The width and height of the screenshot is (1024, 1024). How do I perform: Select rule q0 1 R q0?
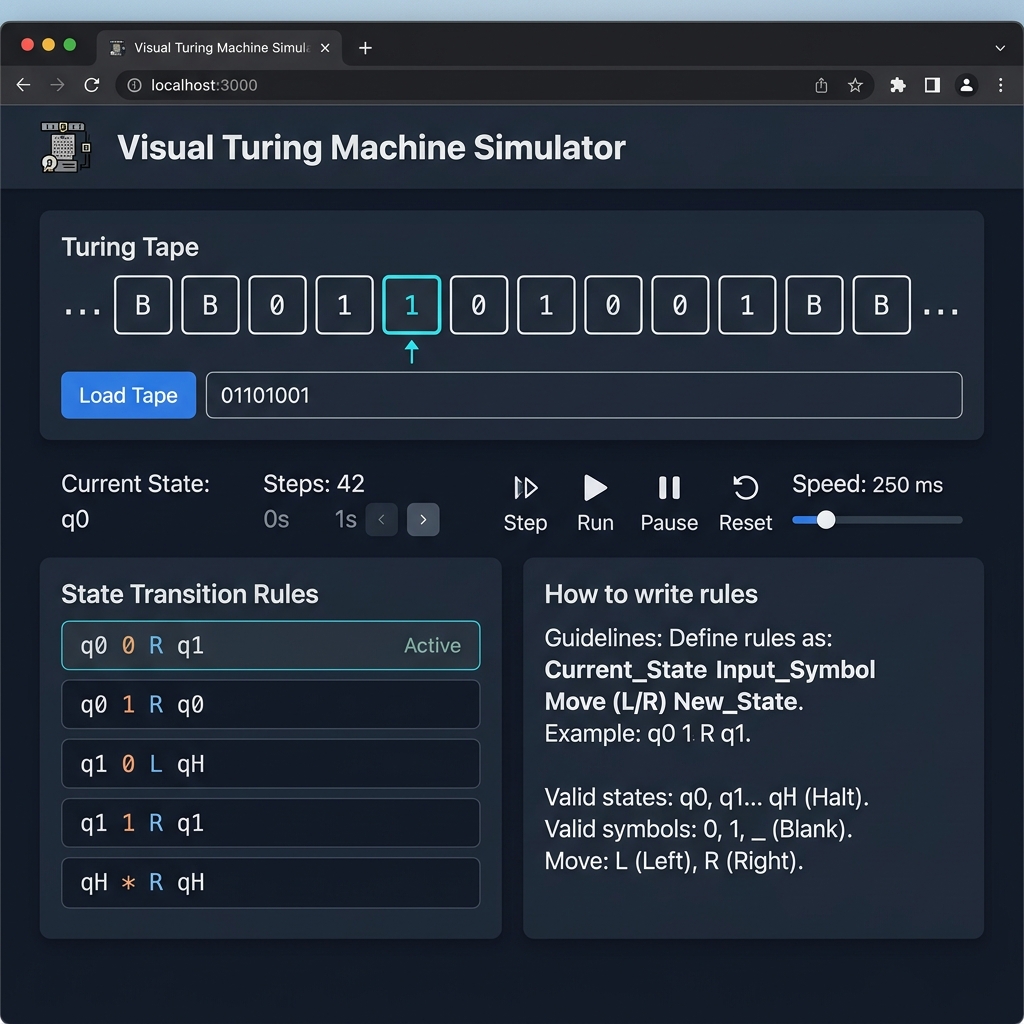[270, 705]
